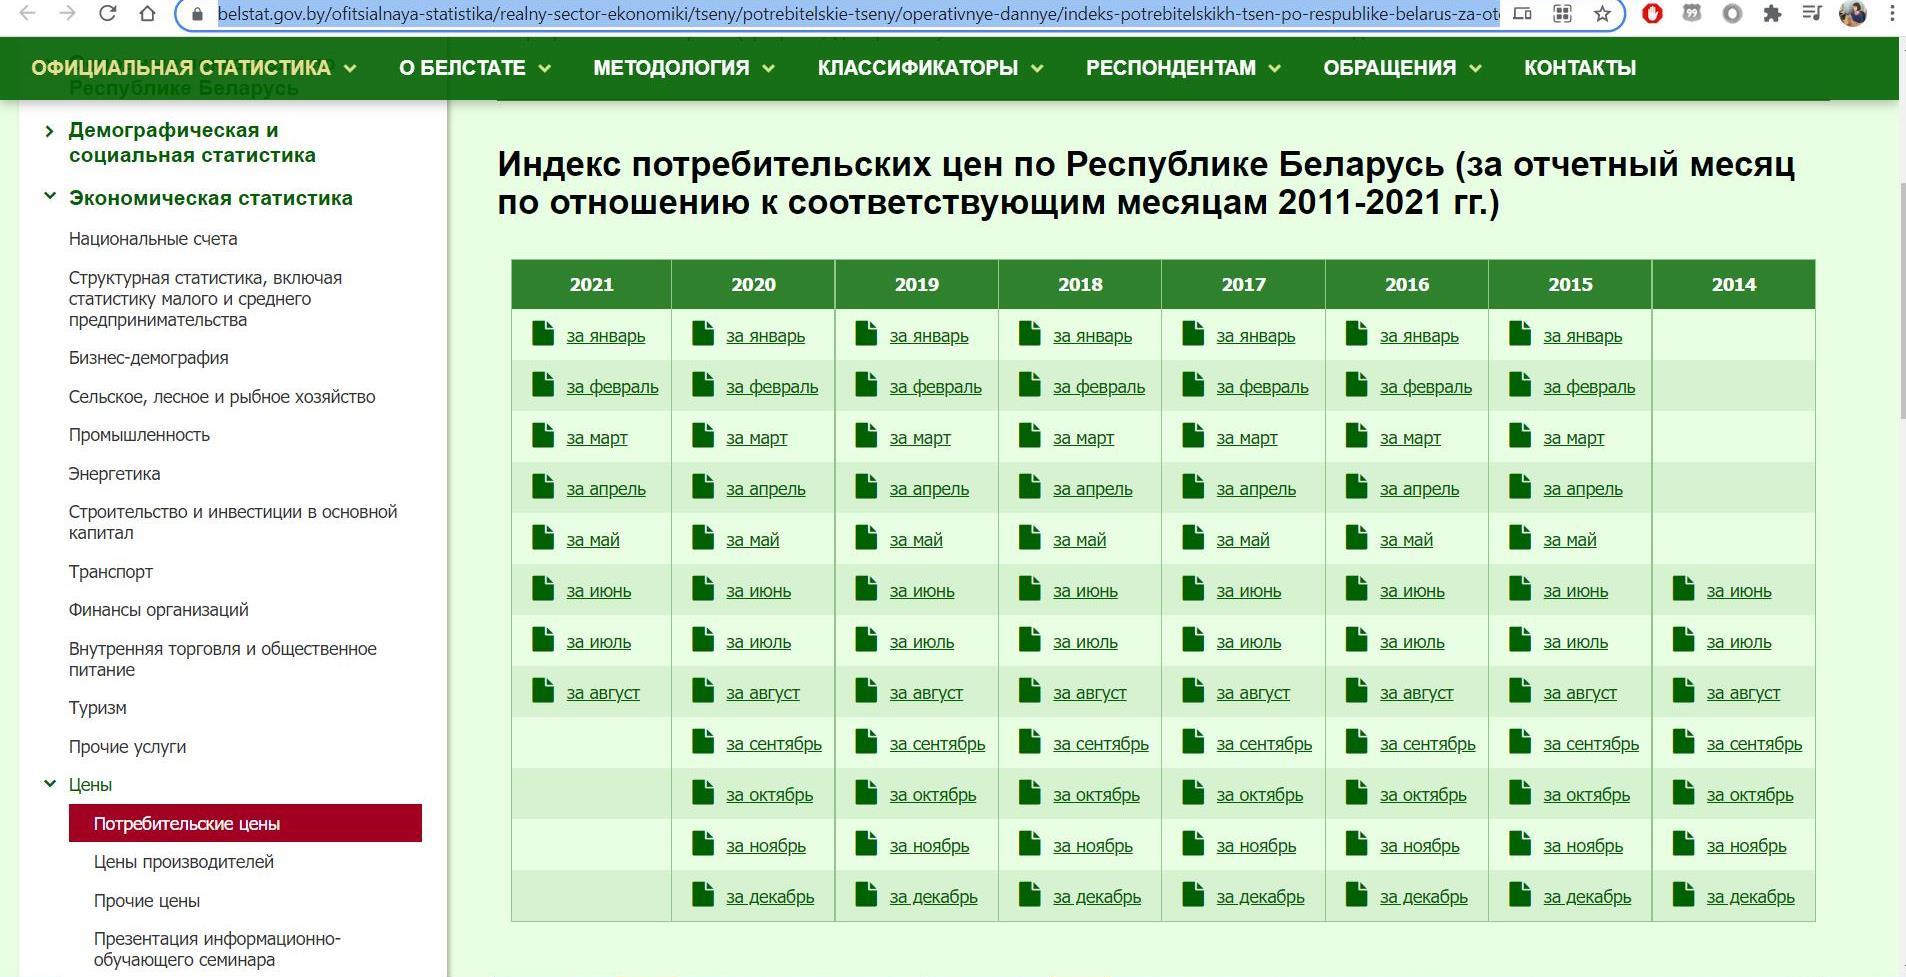The width and height of the screenshot is (1906, 977).
Task: Open the browser profile avatar
Action: pyautogui.click(x=1852, y=14)
